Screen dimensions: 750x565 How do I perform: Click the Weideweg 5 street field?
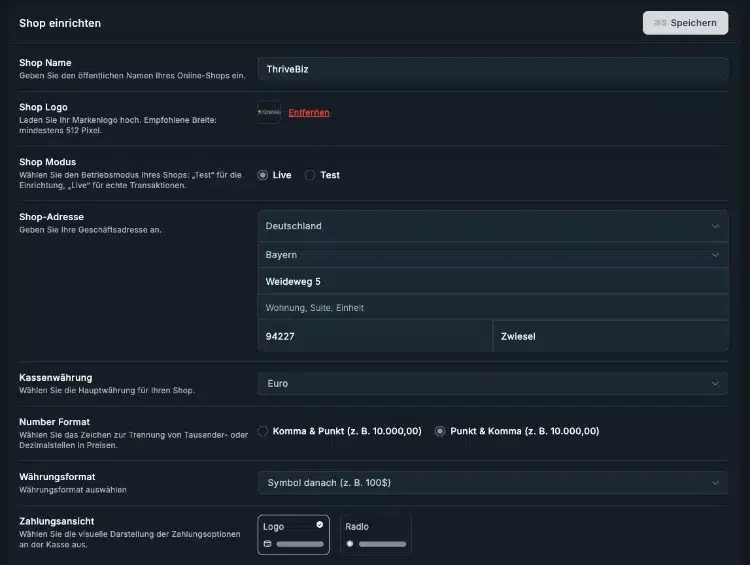[492, 282]
